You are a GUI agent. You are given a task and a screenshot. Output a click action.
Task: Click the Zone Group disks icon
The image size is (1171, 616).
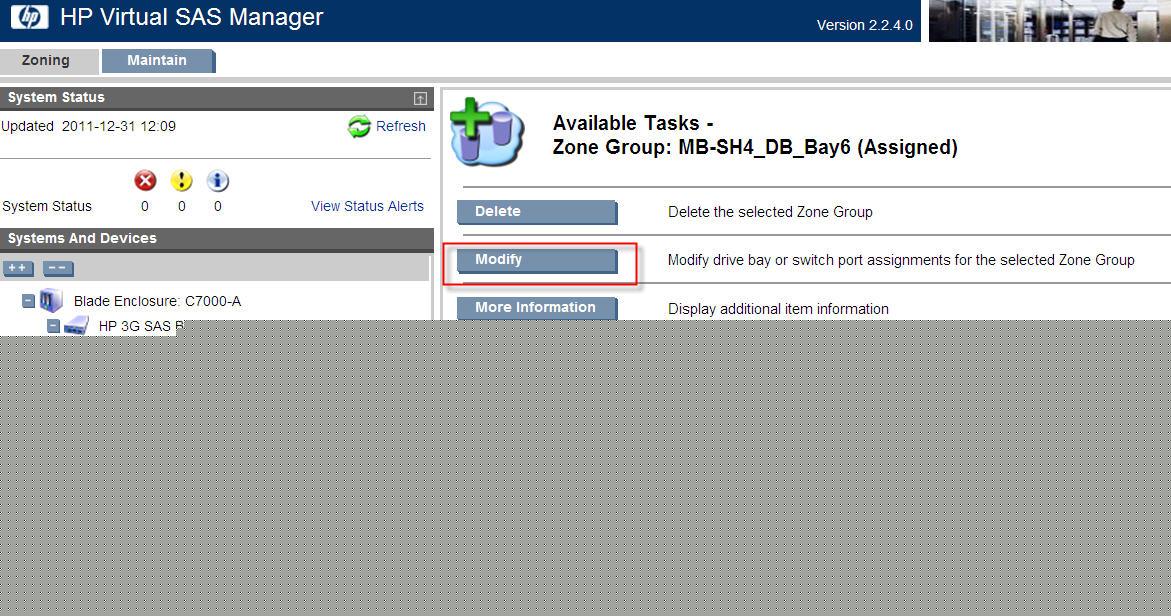(x=487, y=131)
